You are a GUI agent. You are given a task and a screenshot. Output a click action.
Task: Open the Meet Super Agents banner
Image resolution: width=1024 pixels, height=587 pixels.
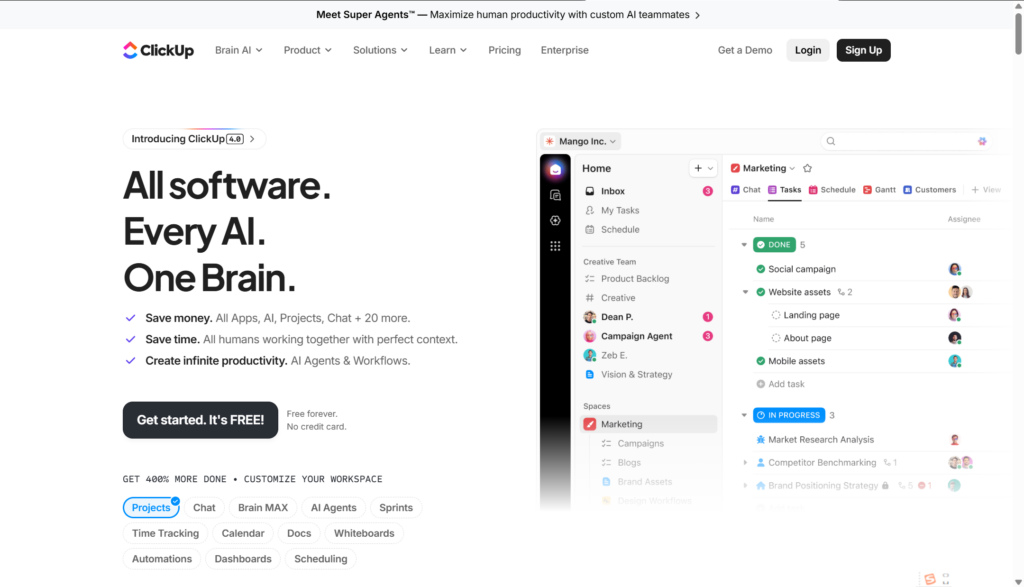point(508,14)
